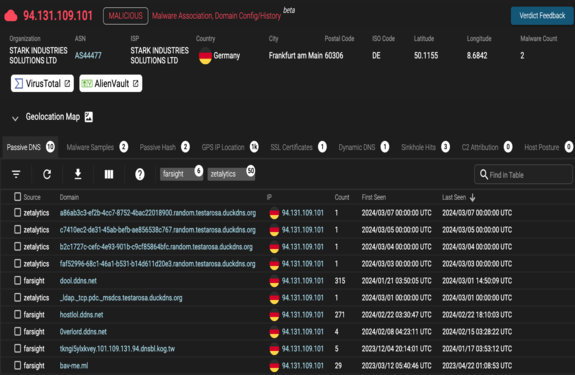Open the AS44477 ASN link
Viewport: 575px width, 375px height.
coord(88,56)
